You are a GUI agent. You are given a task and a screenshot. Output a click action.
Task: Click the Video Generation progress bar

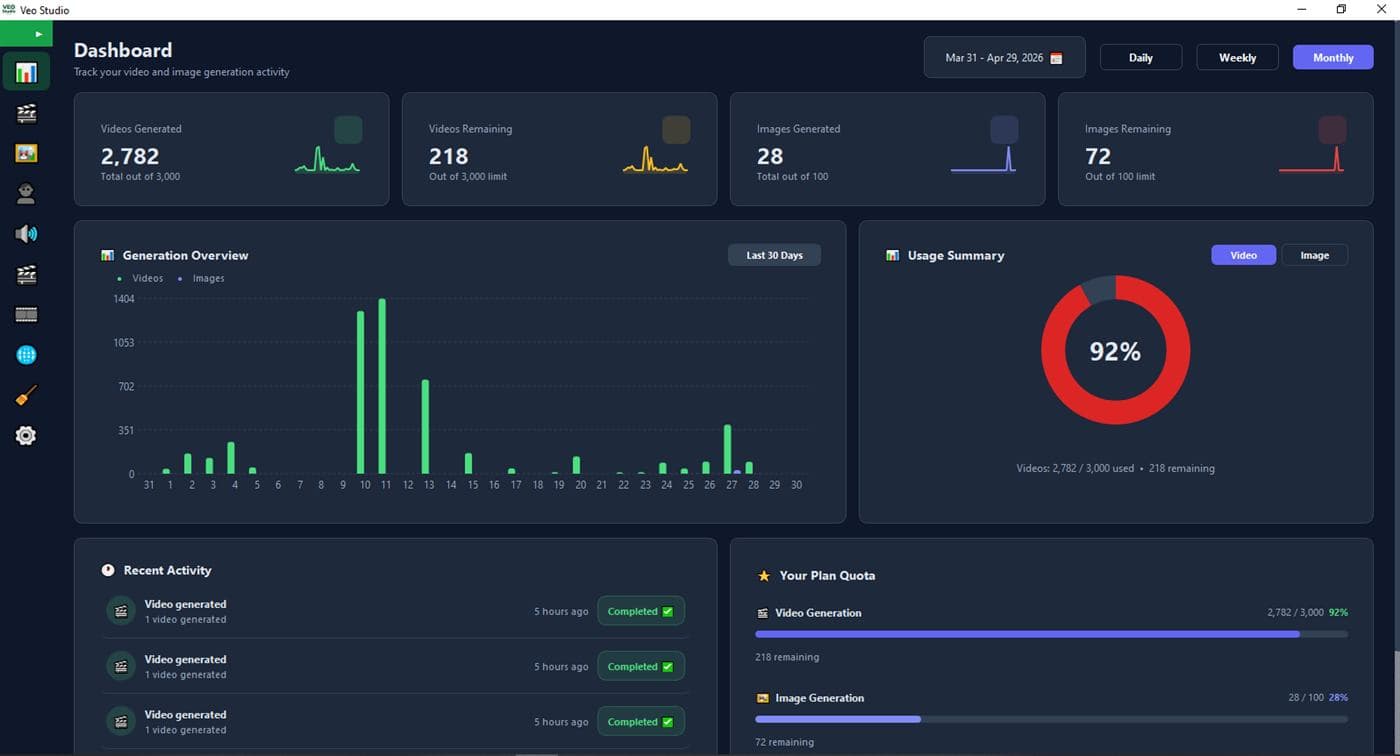[x=1051, y=634]
